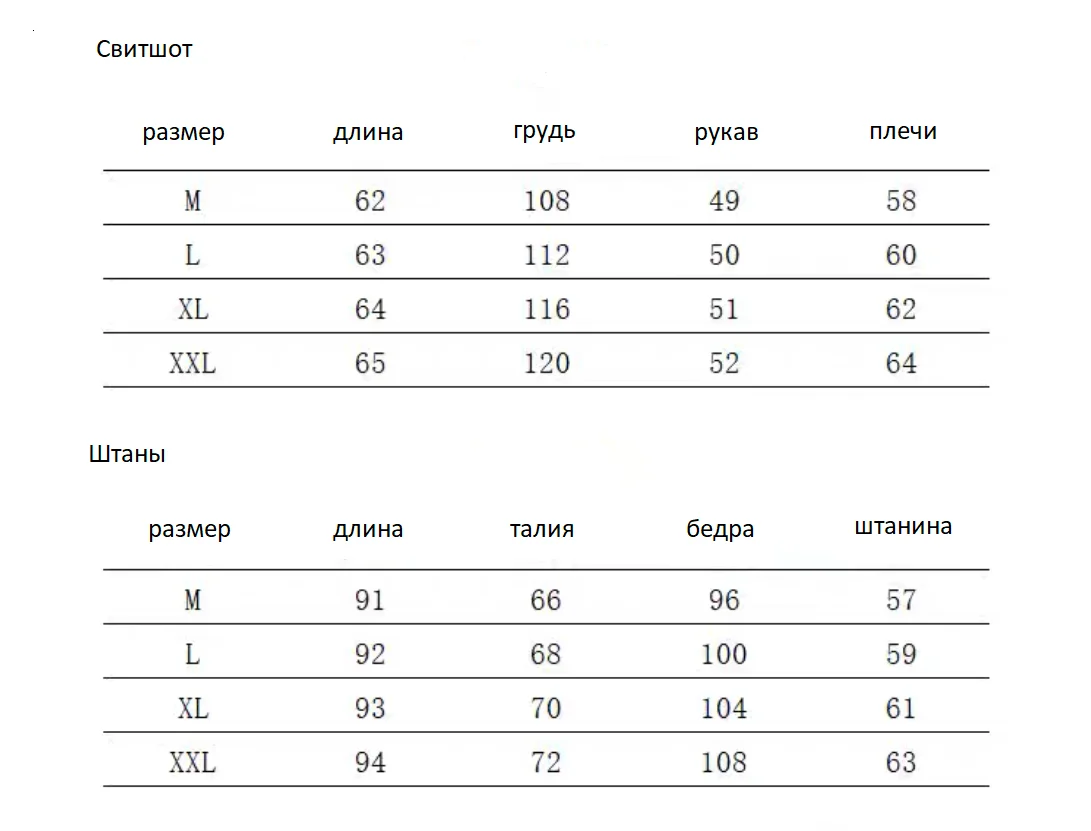The height and width of the screenshot is (831, 1091).
Task: Select the штанина column header
Action: coord(903,526)
